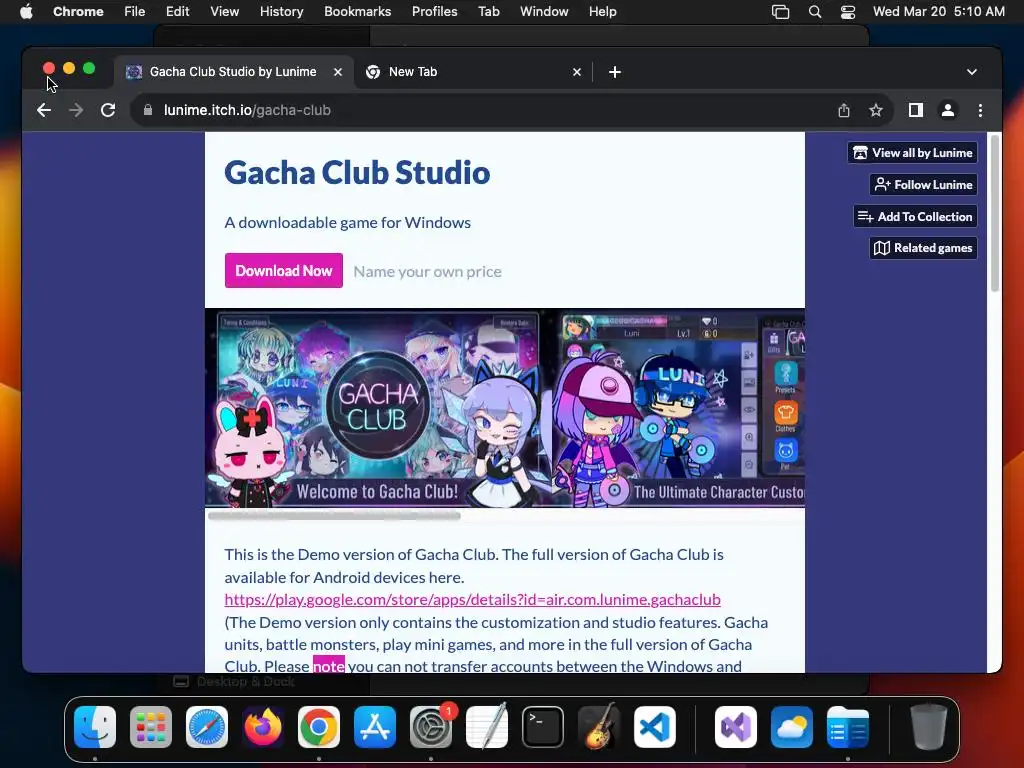Viewport: 1024px width, 768px height.
Task: Open the Weather app from the Dock
Action: click(x=792, y=727)
